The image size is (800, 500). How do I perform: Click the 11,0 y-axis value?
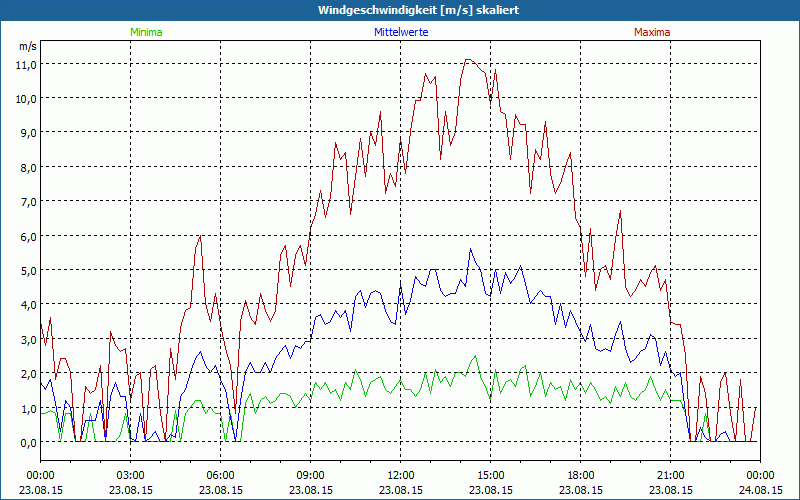click(27, 64)
